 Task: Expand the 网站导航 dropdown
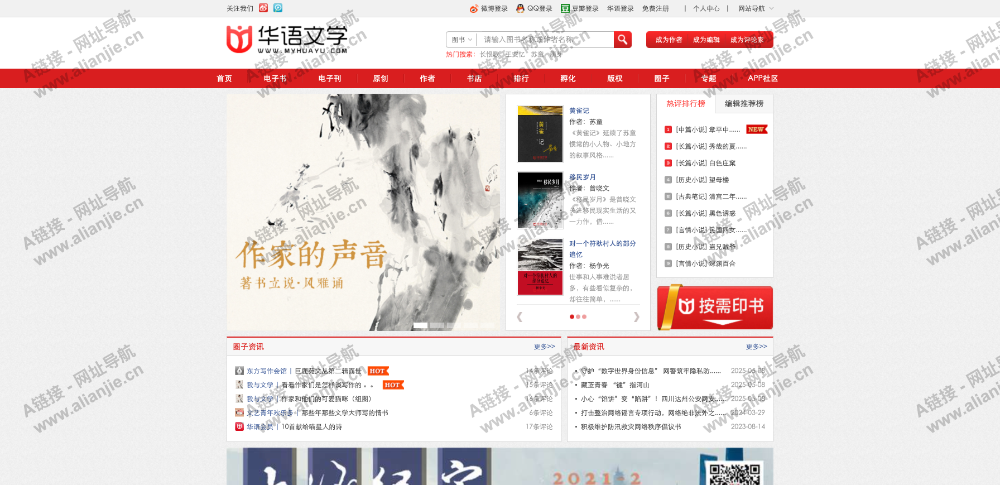tap(756, 8)
